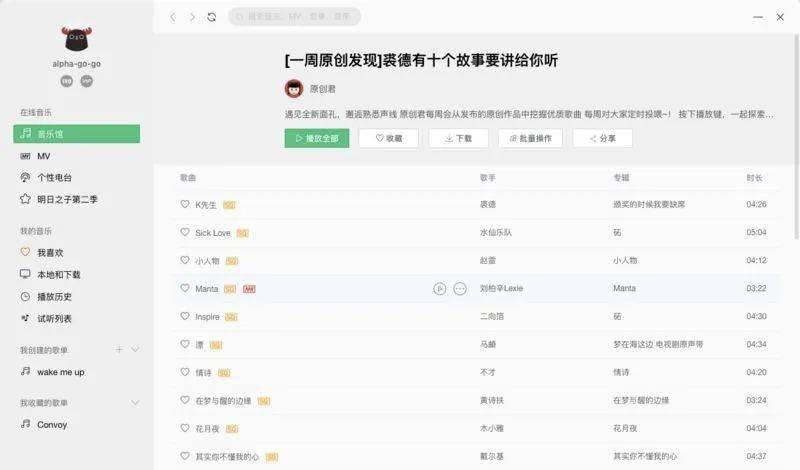The image size is (800, 470).
Task: Click 下载 download button
Action: pos(459,138)
